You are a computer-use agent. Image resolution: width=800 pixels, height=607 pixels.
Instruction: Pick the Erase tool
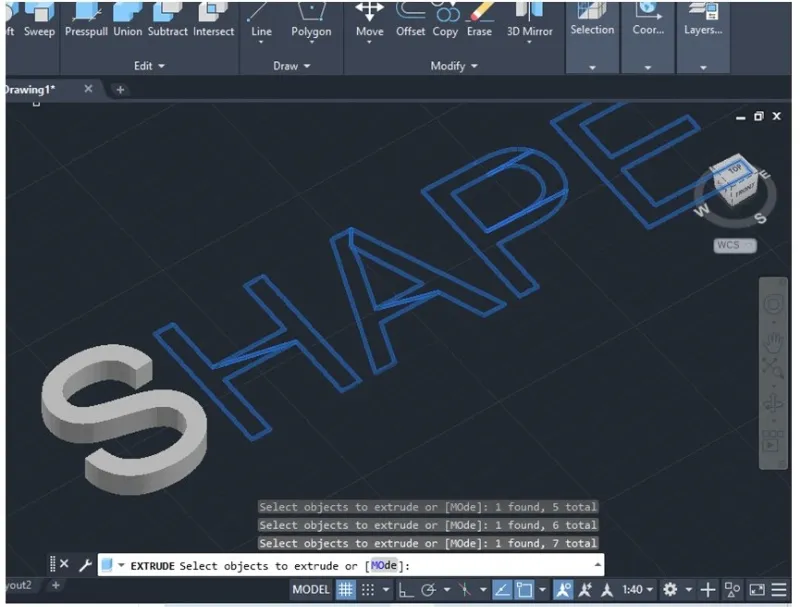(479, 19)
